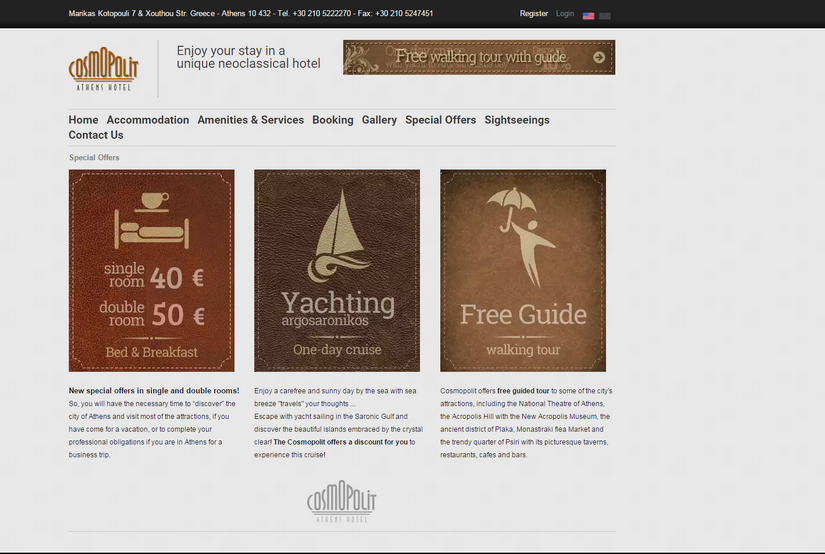The width and height of the screenshot is (825, 554).
Task: Open the Free Guide walking tour card
Action: (523, 270)
